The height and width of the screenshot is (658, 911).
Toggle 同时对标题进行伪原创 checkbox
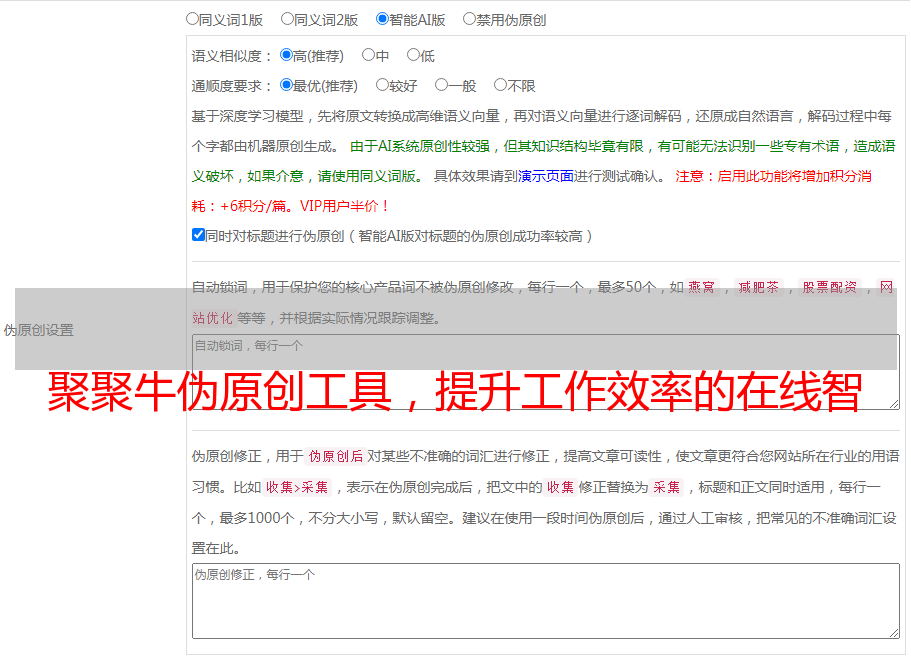[198, 235]
